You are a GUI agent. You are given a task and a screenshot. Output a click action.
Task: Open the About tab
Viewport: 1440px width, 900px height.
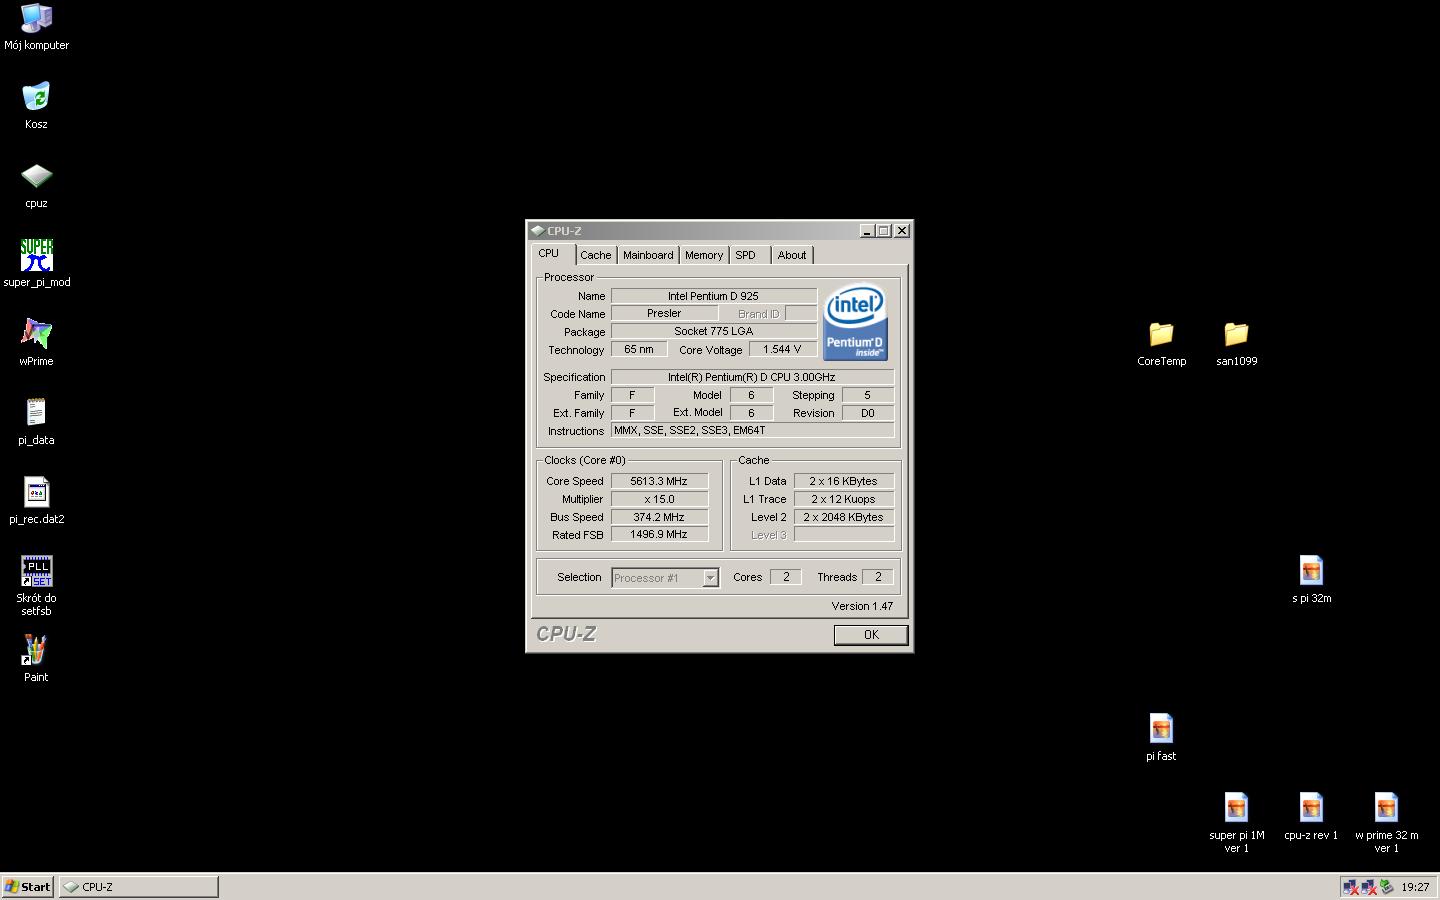[792, 255]
